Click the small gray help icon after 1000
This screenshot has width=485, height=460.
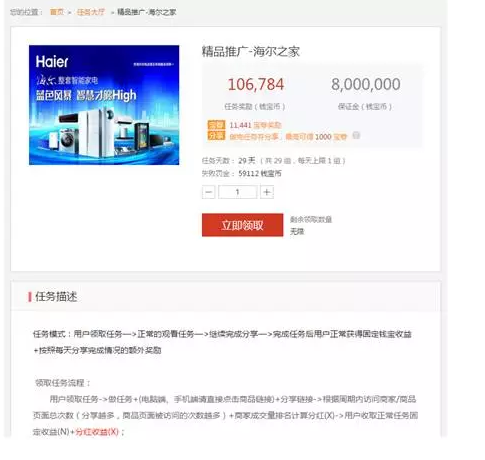pyautogui.click(x=356, y=135)
